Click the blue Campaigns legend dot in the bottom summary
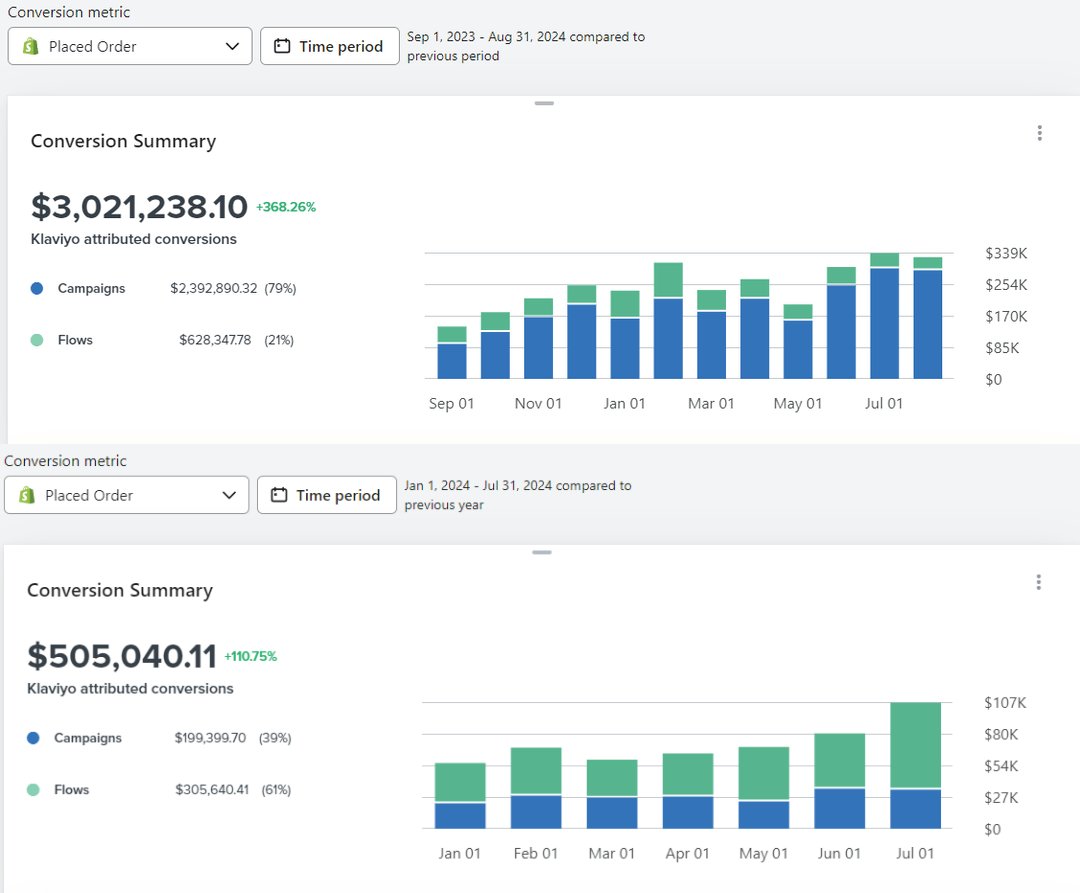Screen dimensions: 1080x893 [x=34, y=738]
